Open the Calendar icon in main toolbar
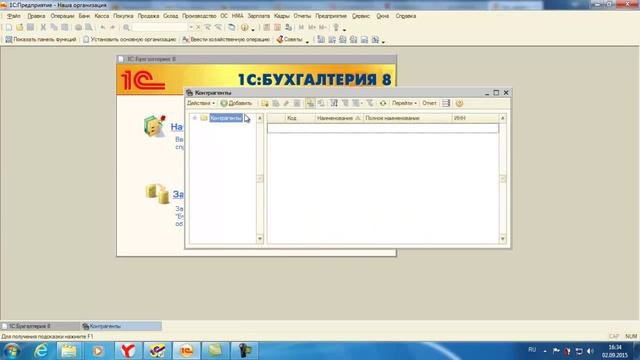 [x=277, y=27]
